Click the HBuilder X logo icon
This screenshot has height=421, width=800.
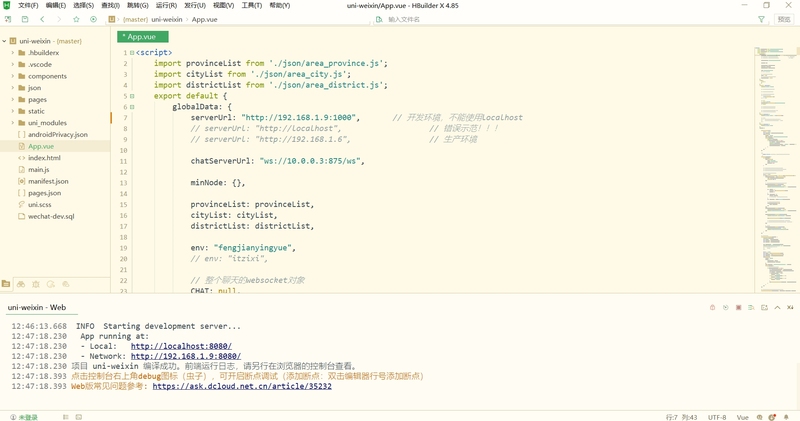(7, 5)
